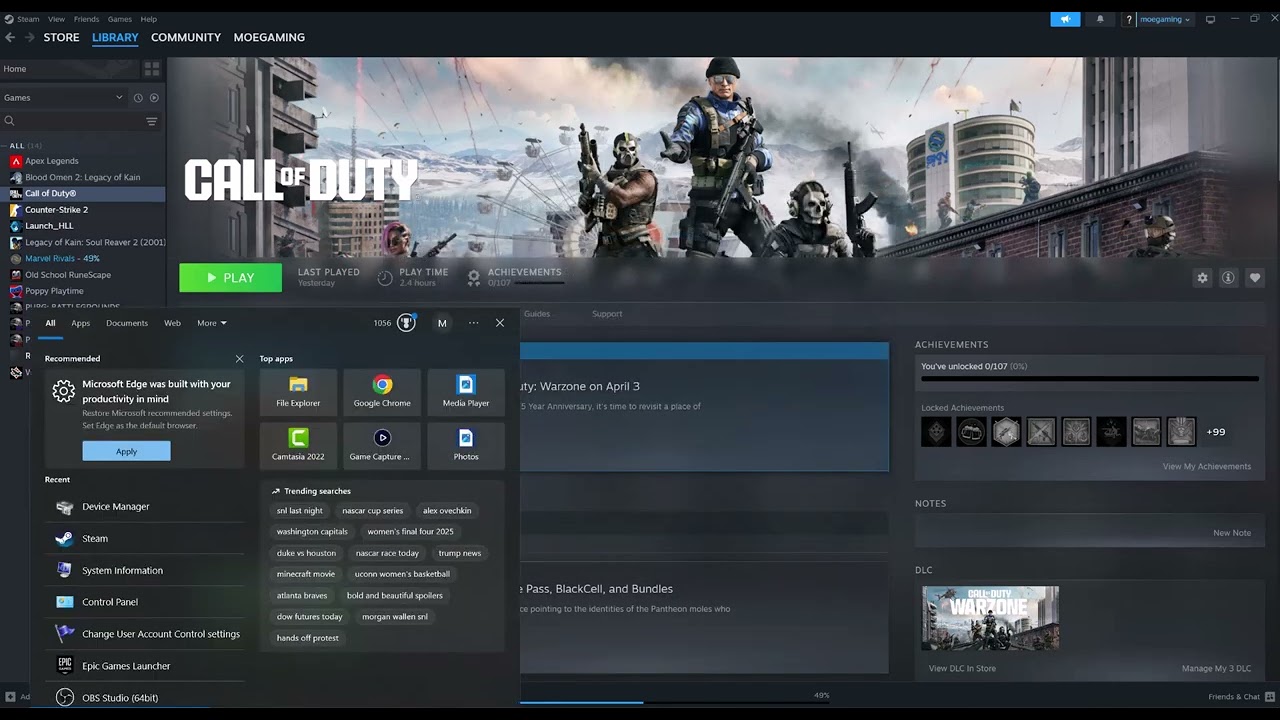
Task: Toggle ready-to-play filter icon
Action: click(x=154, y=97)
